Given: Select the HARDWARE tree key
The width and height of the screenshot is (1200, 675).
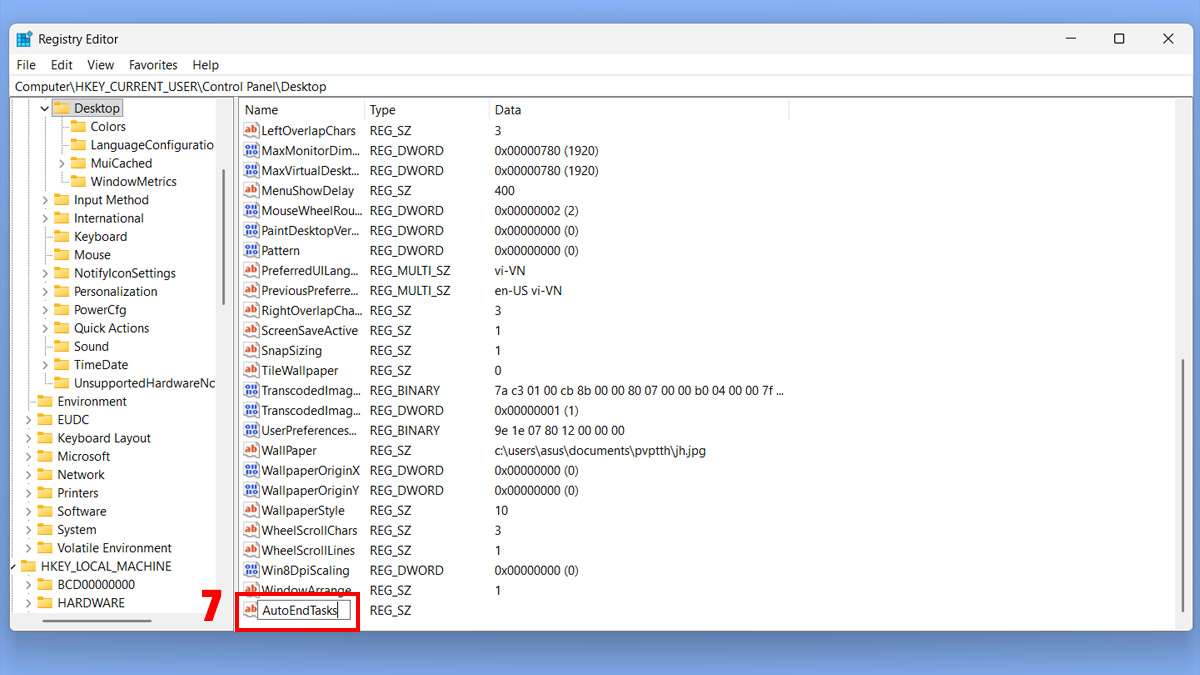Looking at the screenshot, I should coord(91,603).
